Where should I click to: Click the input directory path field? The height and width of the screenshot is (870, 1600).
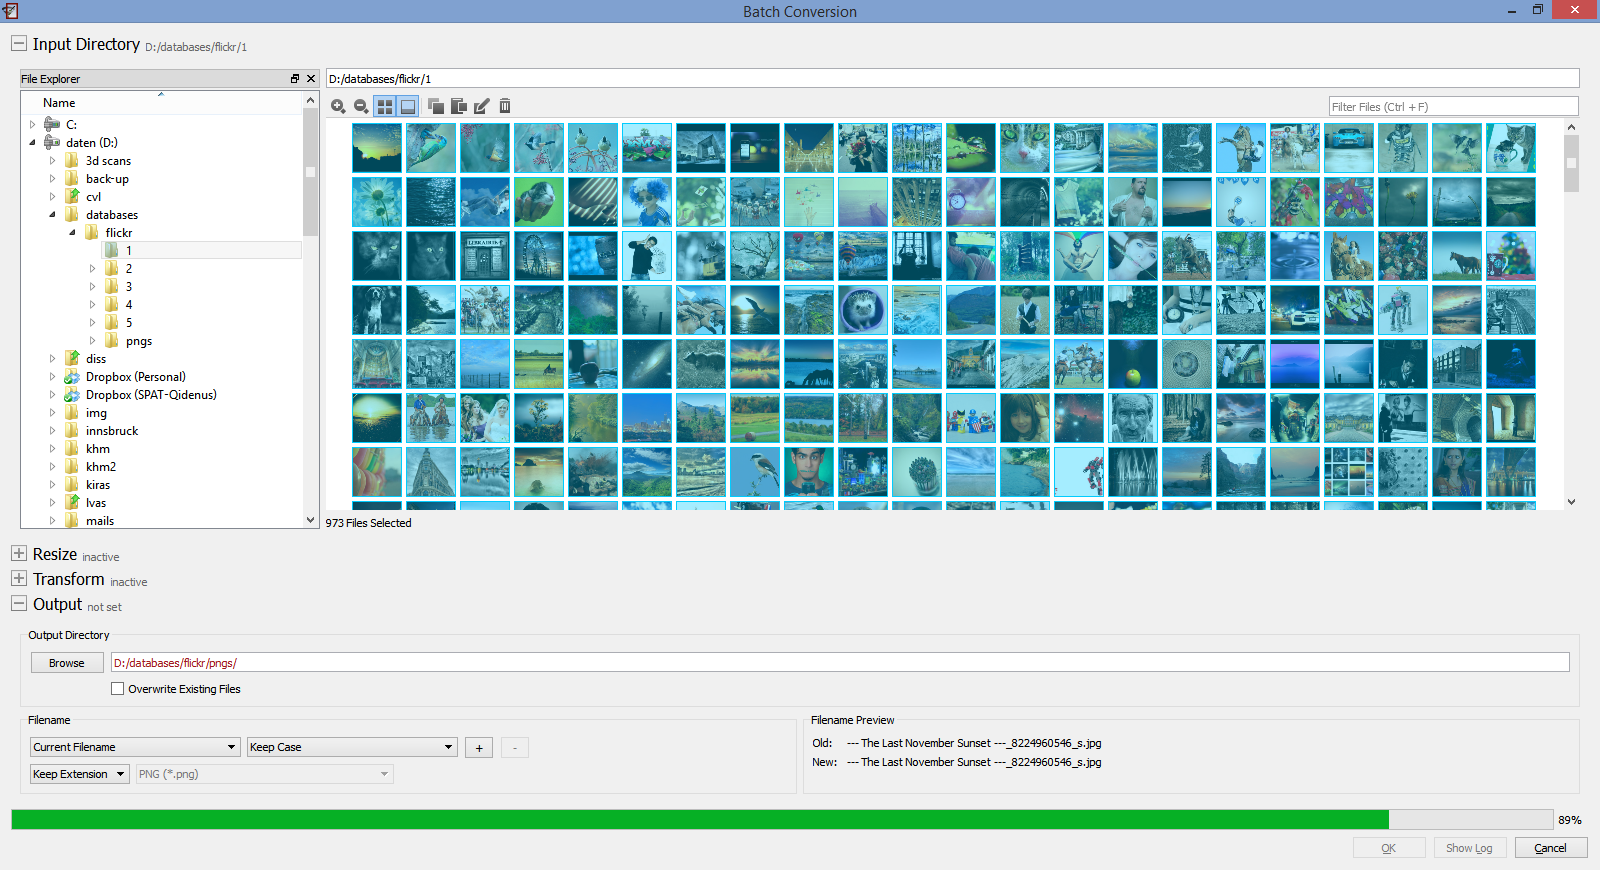952,79
